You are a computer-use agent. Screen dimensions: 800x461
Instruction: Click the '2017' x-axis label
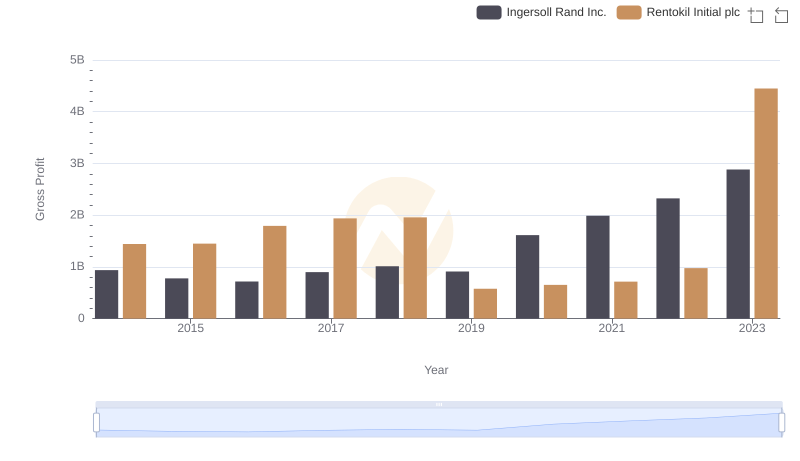331,328
